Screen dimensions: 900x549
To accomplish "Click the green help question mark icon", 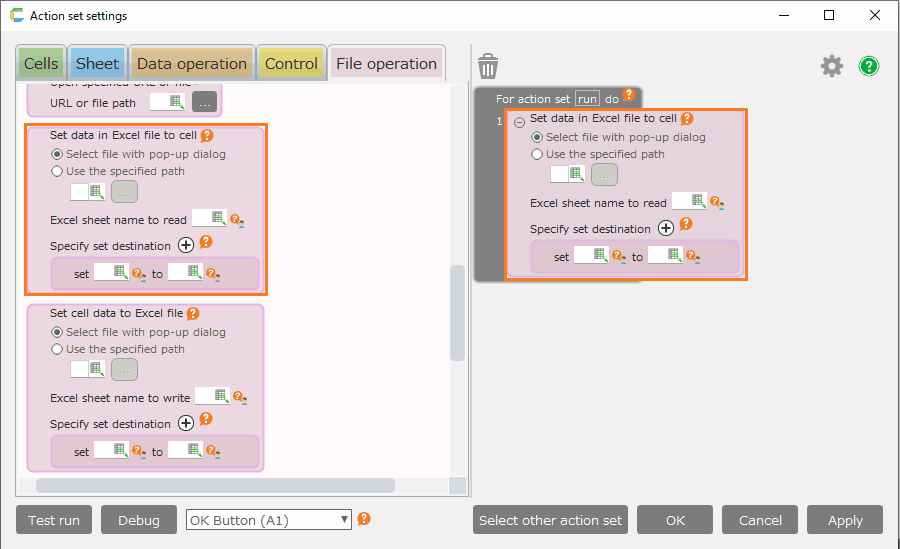I will point(869,66).
